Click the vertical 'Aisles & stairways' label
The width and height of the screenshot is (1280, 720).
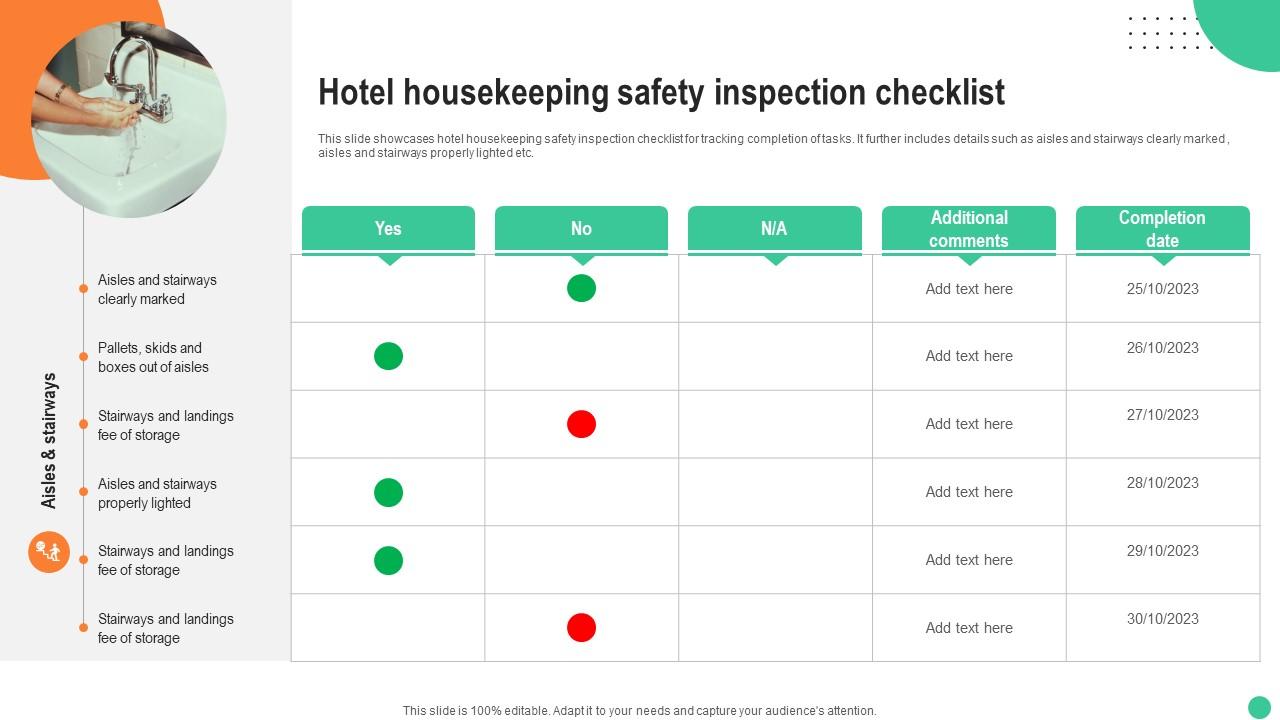pos(49,440)
